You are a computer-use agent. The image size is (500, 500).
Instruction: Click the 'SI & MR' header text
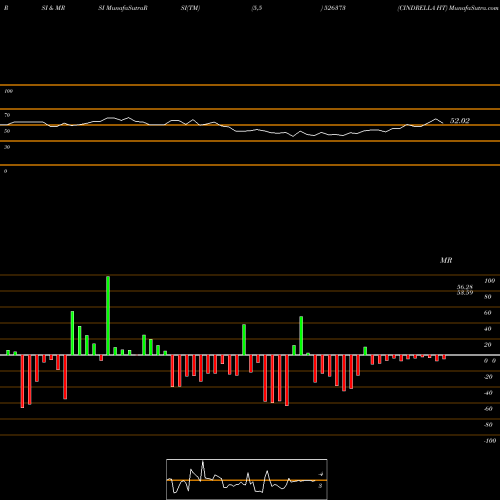point(53,8)
